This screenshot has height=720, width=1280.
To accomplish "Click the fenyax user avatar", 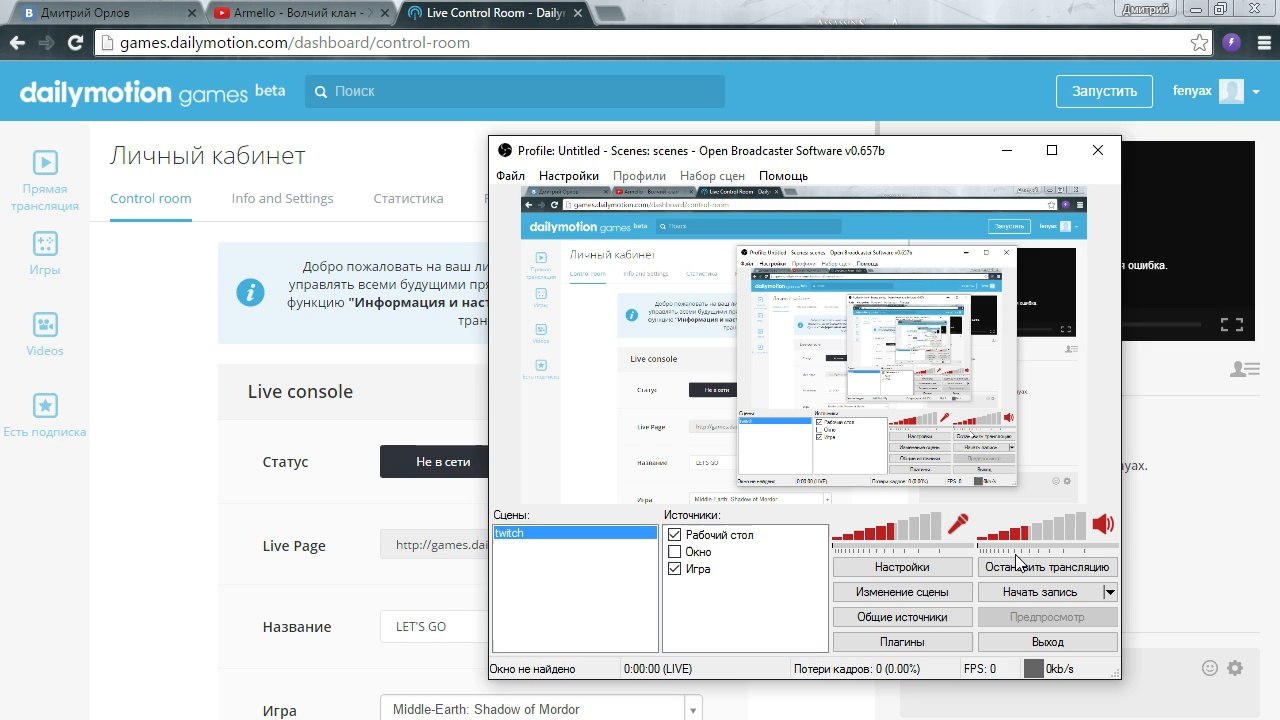I will click(x=1232, y=91).
